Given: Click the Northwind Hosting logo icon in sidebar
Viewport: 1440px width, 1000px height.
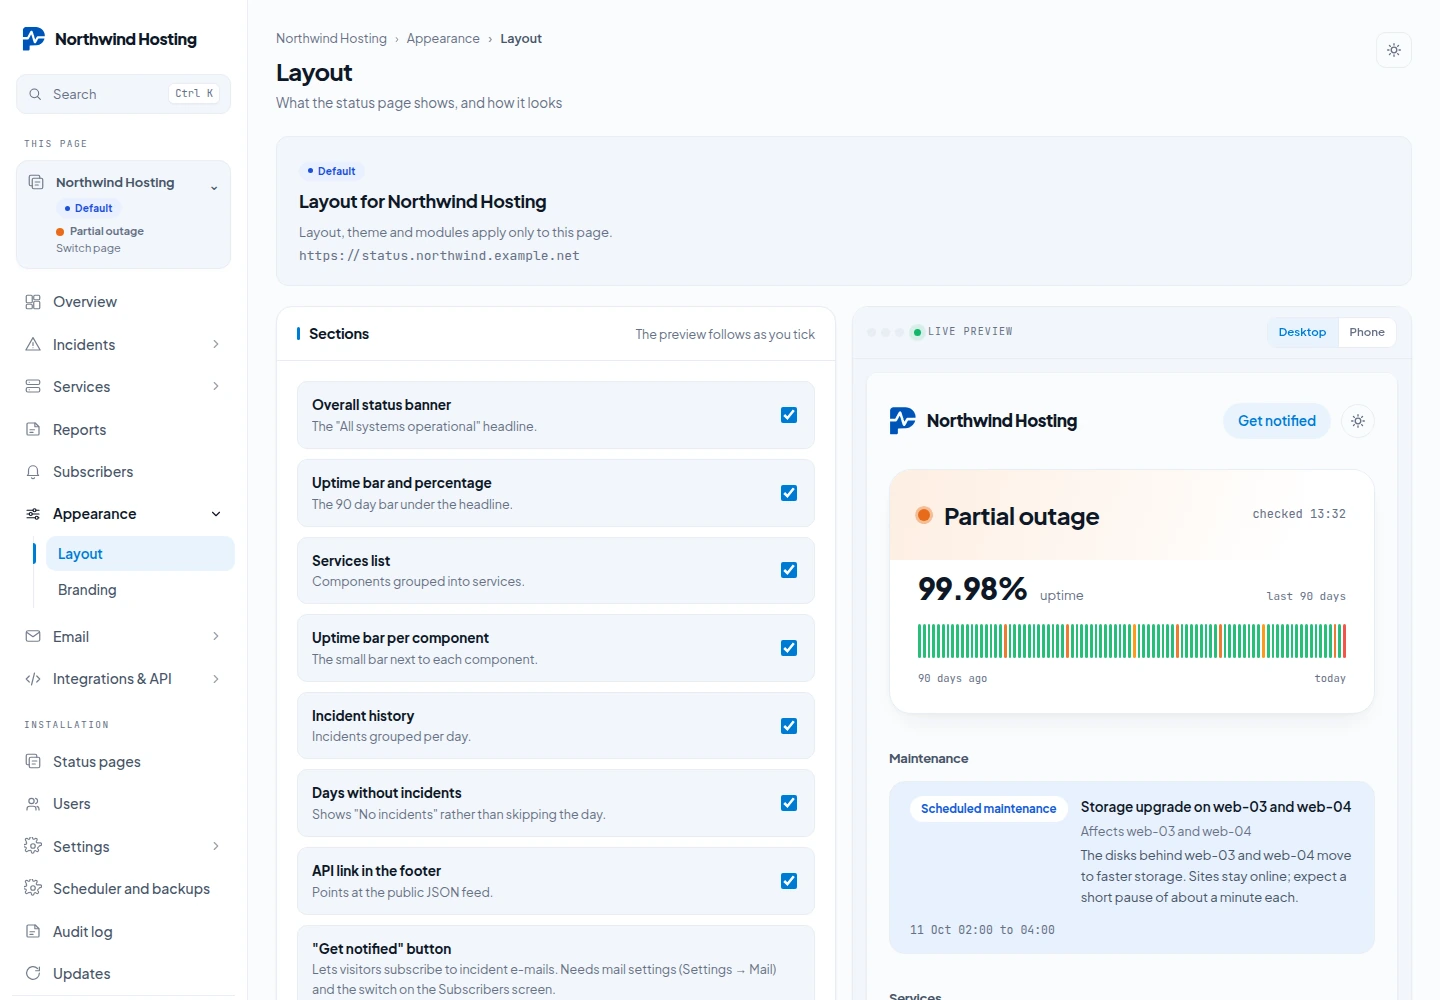Looking at the screenshot, I should pyautogui.click(x=34, y=39).
